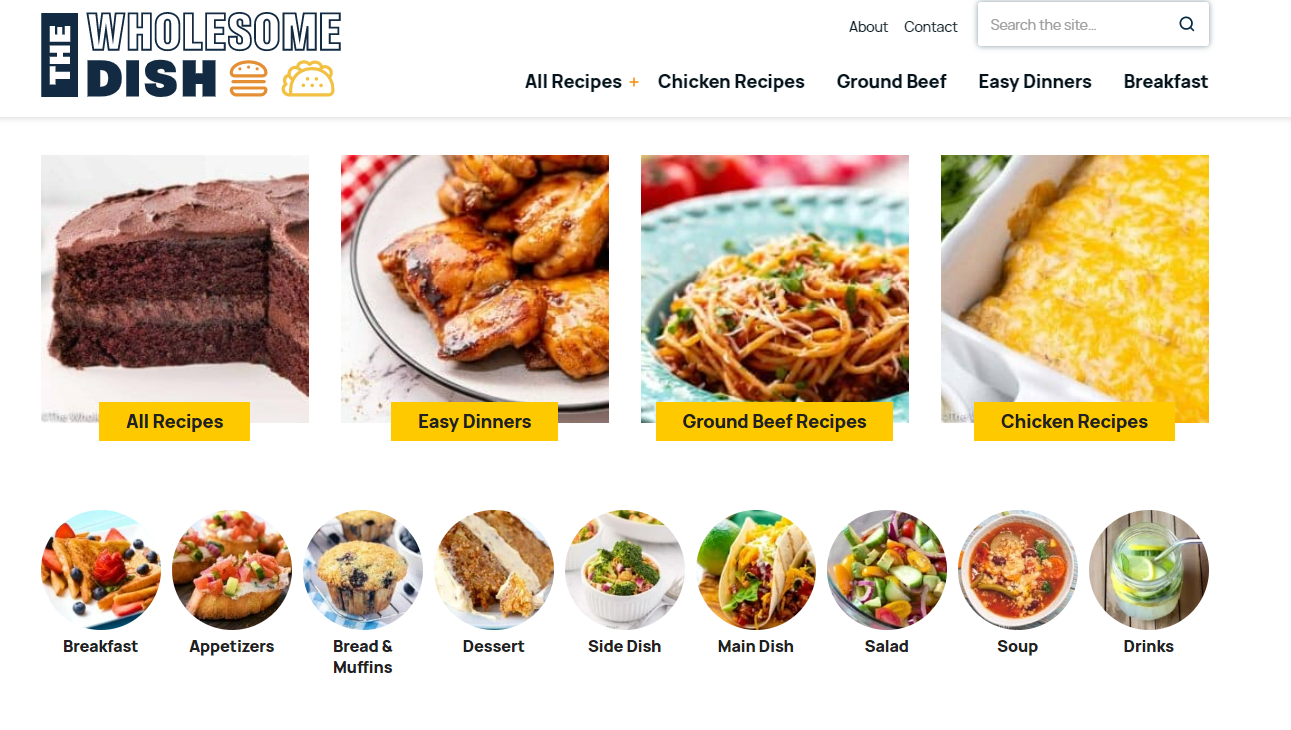The height and width of the screenshot is (730, 1291).
Task: Open The Wholesome Dish logo home link
Action: pos(190,55)
